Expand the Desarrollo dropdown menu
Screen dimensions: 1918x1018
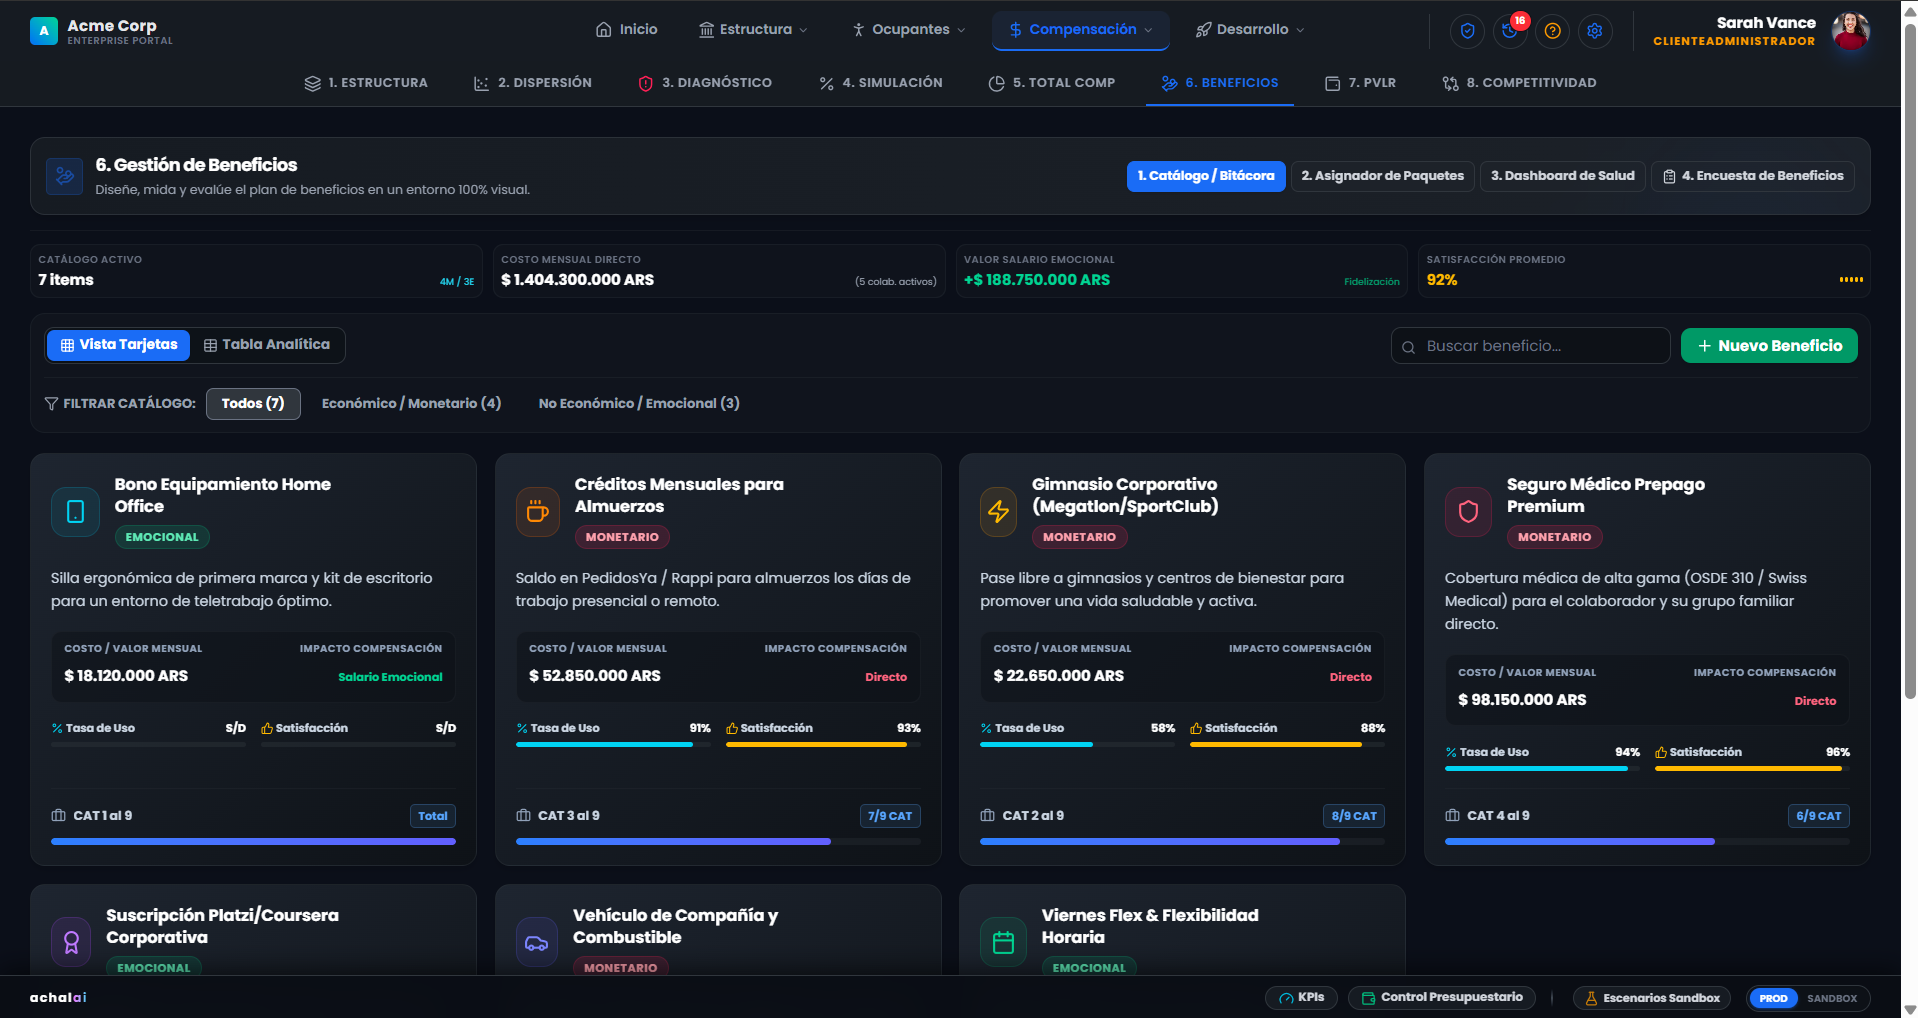(1250, 30)
